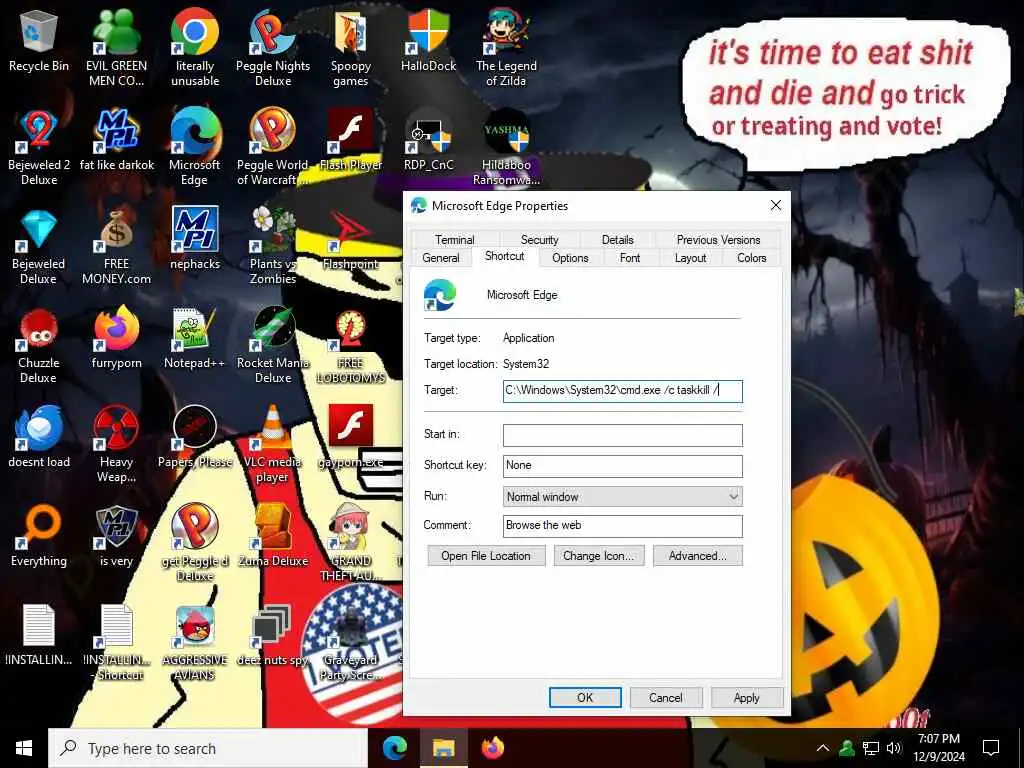Cancel the Microsoft Edge Properties dialog

[665, 697]
